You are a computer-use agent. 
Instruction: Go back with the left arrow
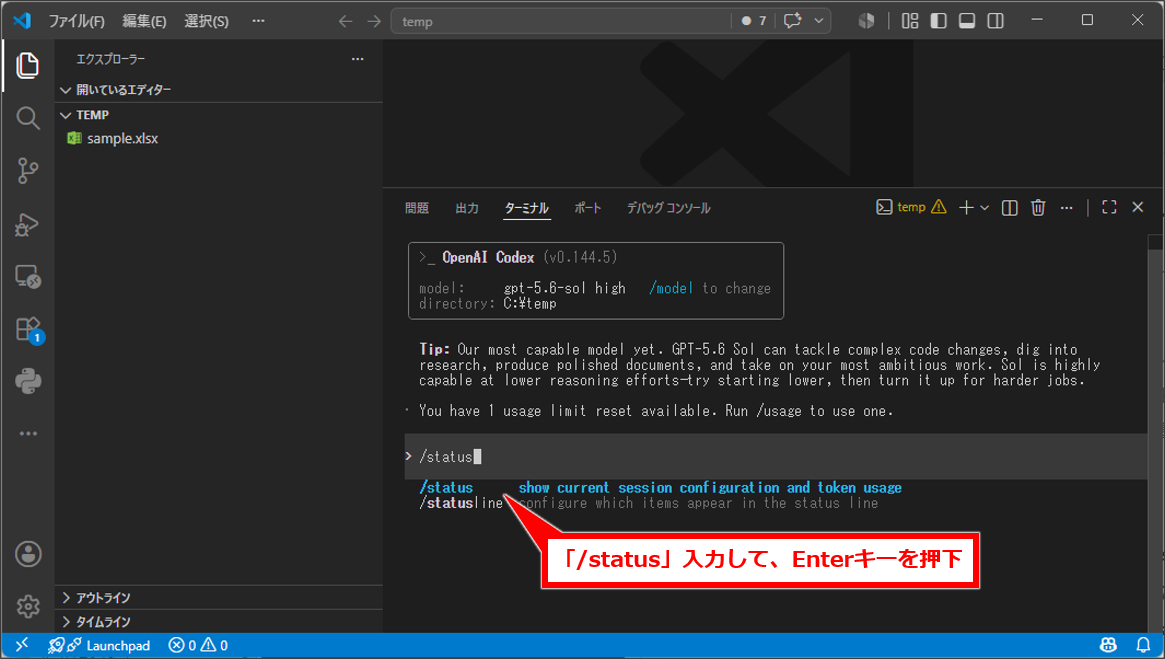345,21
